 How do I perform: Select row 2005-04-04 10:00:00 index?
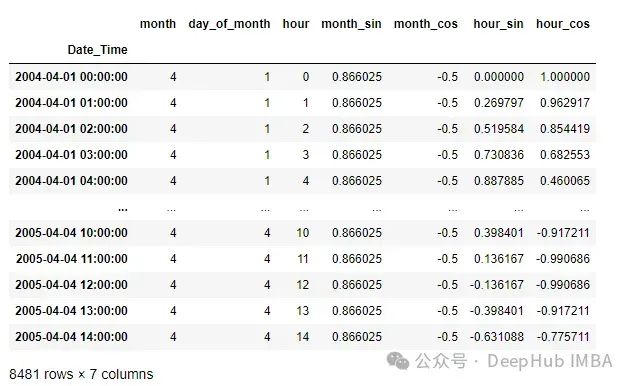click(71, 233)
